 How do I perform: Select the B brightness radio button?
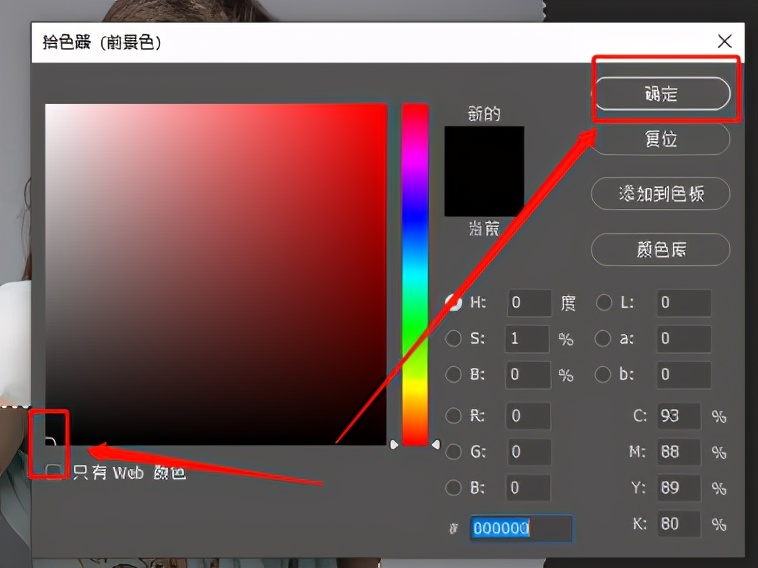click(453, 374)
